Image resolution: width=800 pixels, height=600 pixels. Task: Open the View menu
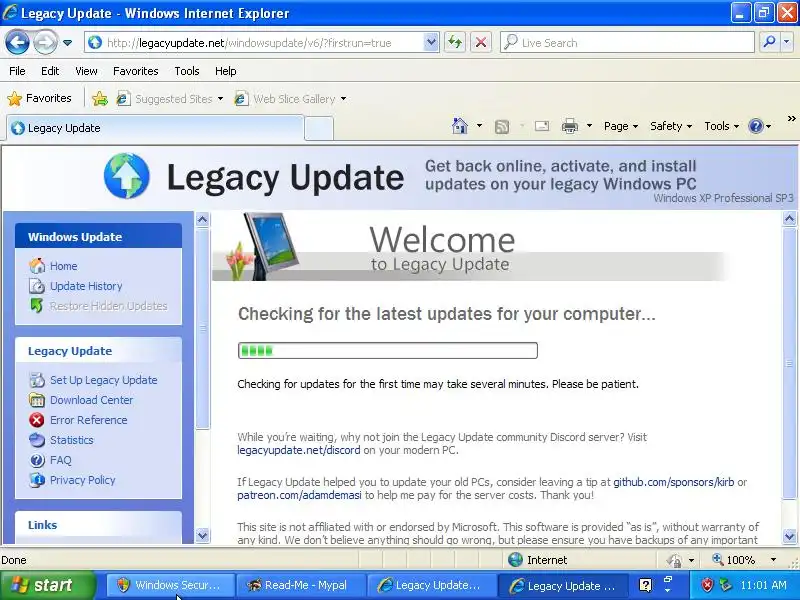86,71
